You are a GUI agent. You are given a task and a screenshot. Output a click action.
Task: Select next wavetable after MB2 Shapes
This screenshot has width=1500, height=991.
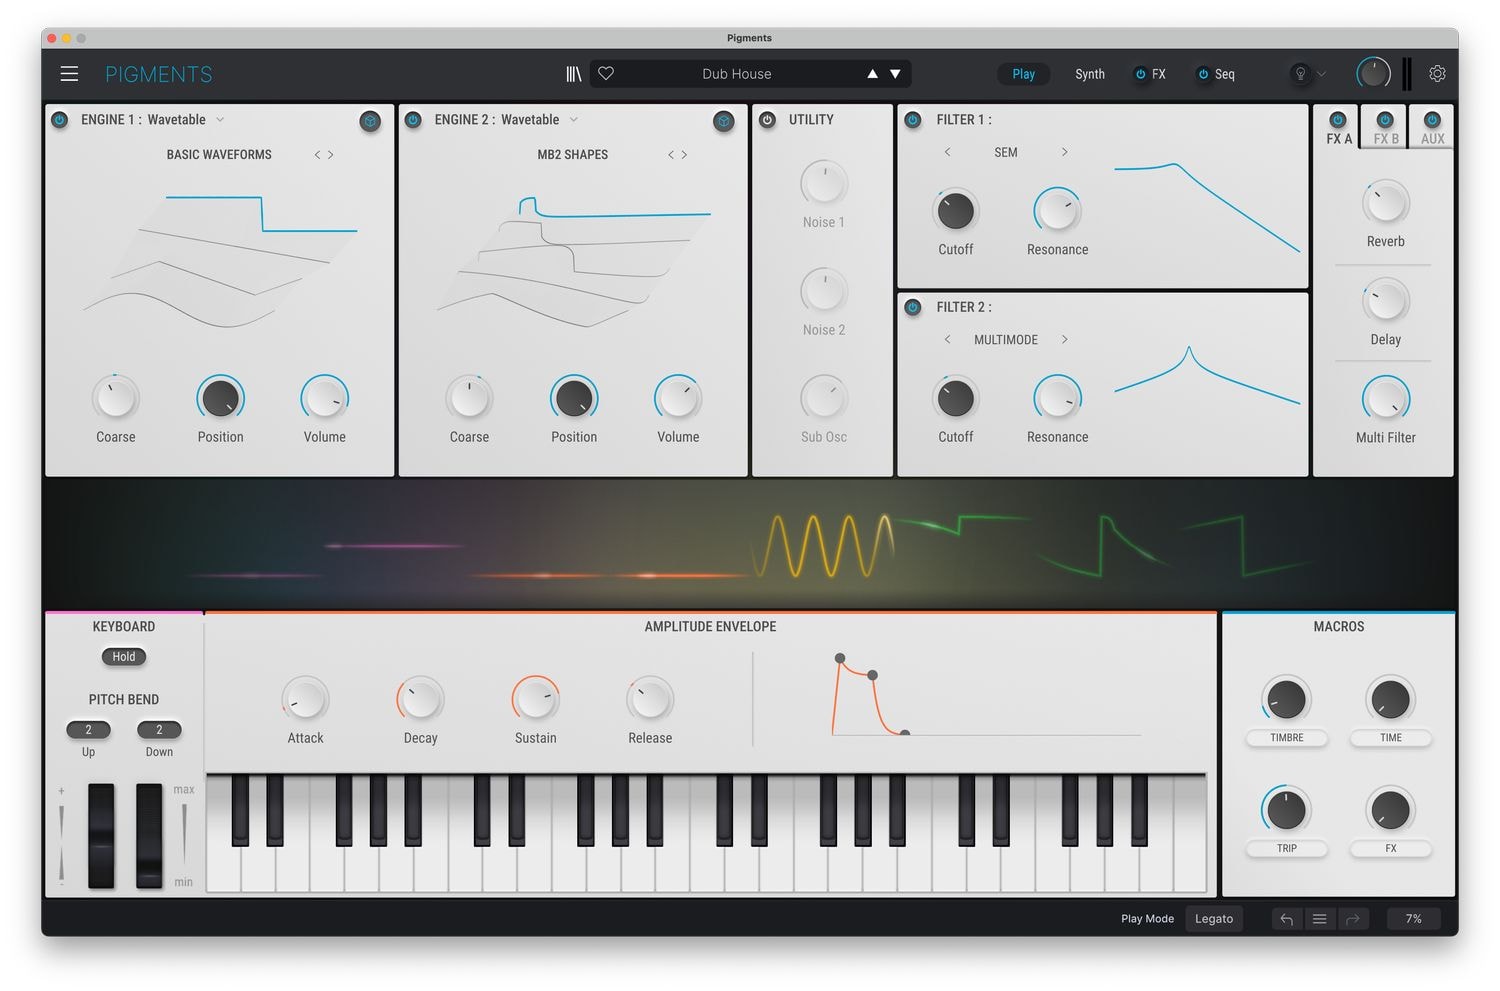tap(684, 155)
